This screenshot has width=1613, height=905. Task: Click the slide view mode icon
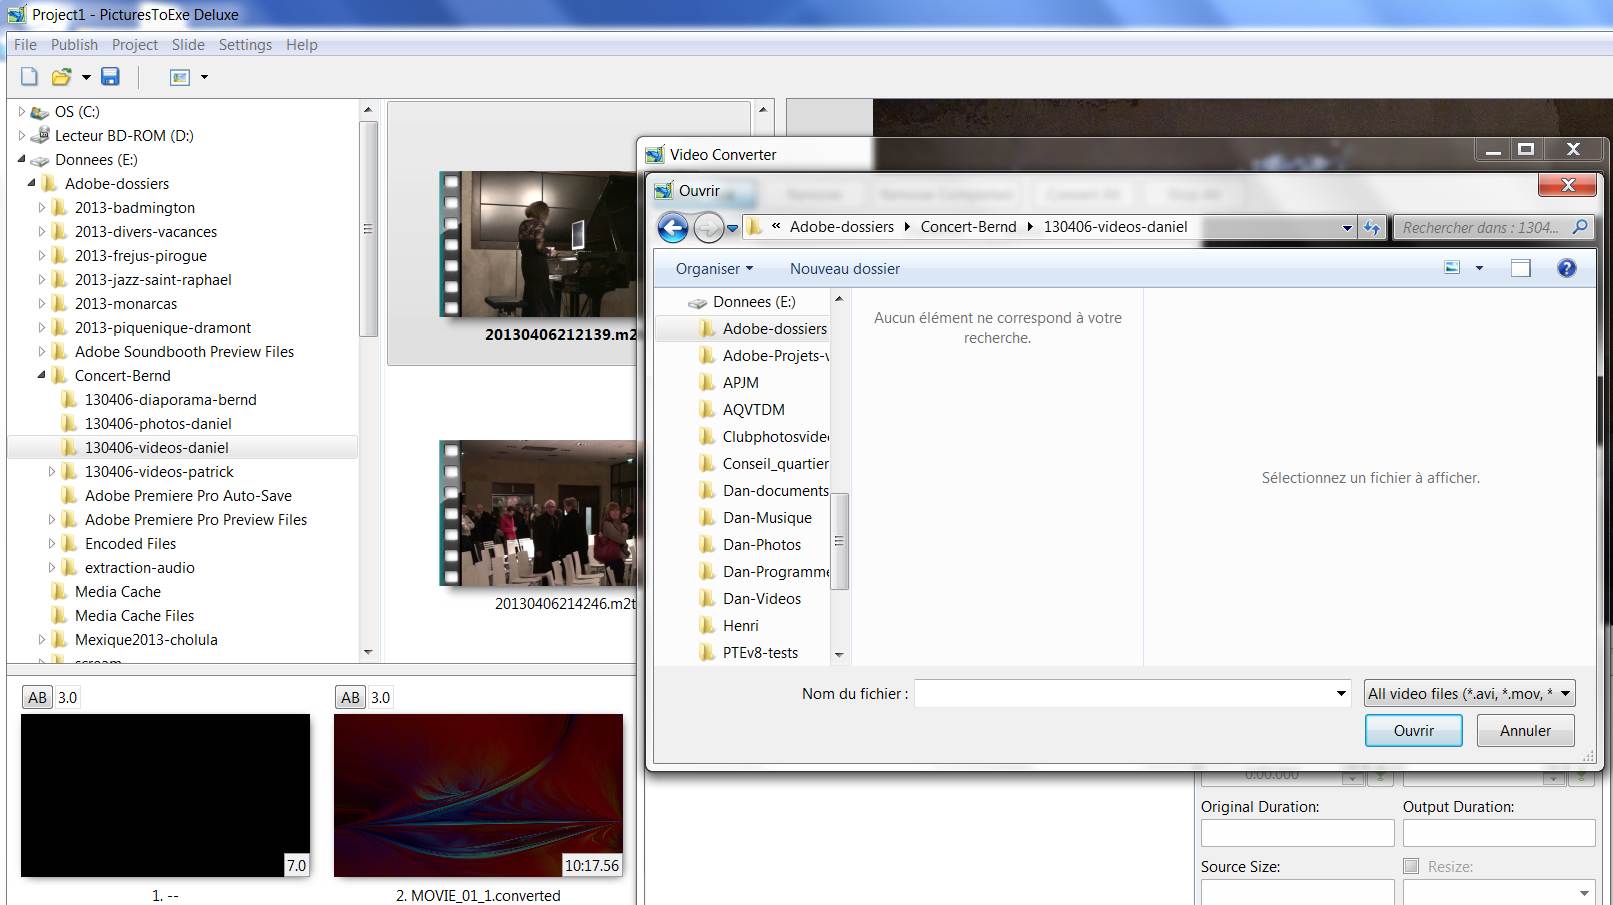[180, 77]
